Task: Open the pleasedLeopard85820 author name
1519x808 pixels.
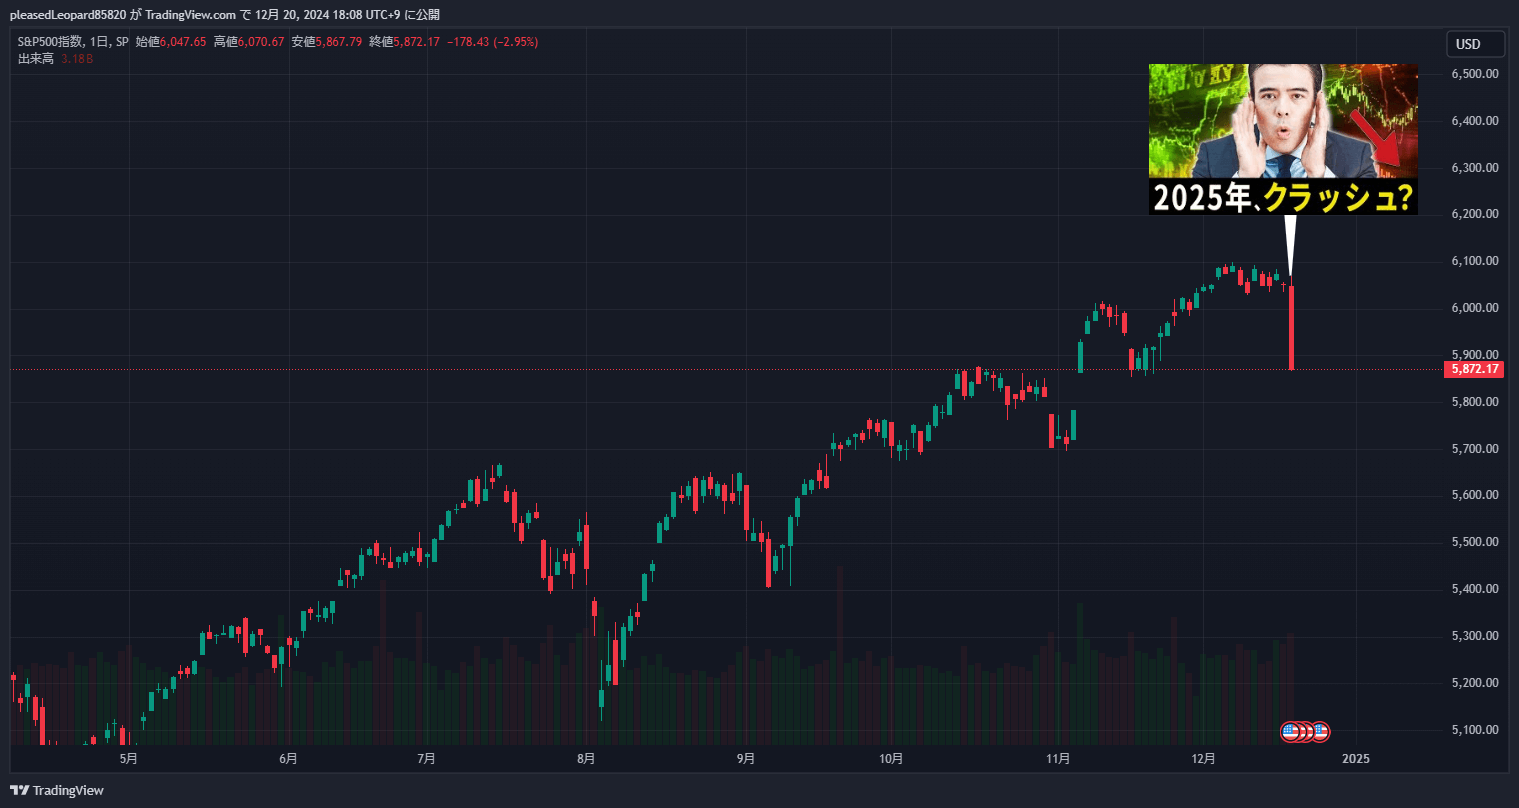Action: pyautogui.click(x=68, y=15)
